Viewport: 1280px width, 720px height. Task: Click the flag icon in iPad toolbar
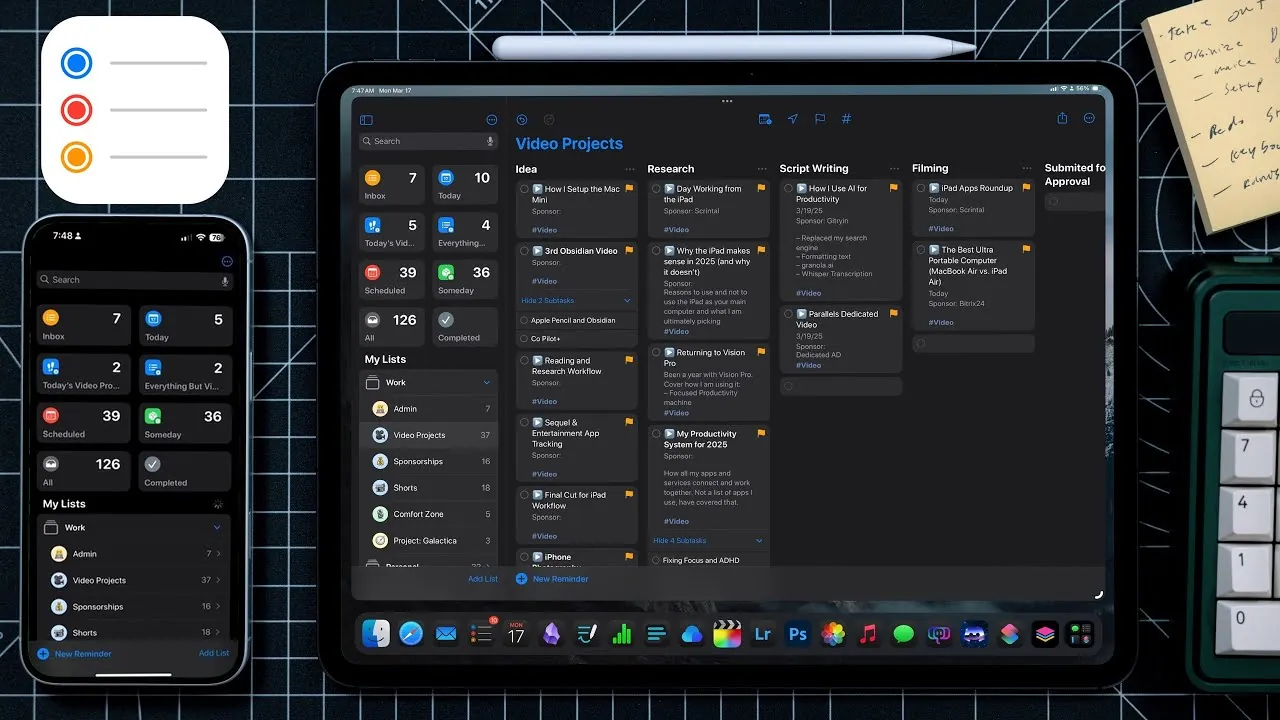point(820,119)
